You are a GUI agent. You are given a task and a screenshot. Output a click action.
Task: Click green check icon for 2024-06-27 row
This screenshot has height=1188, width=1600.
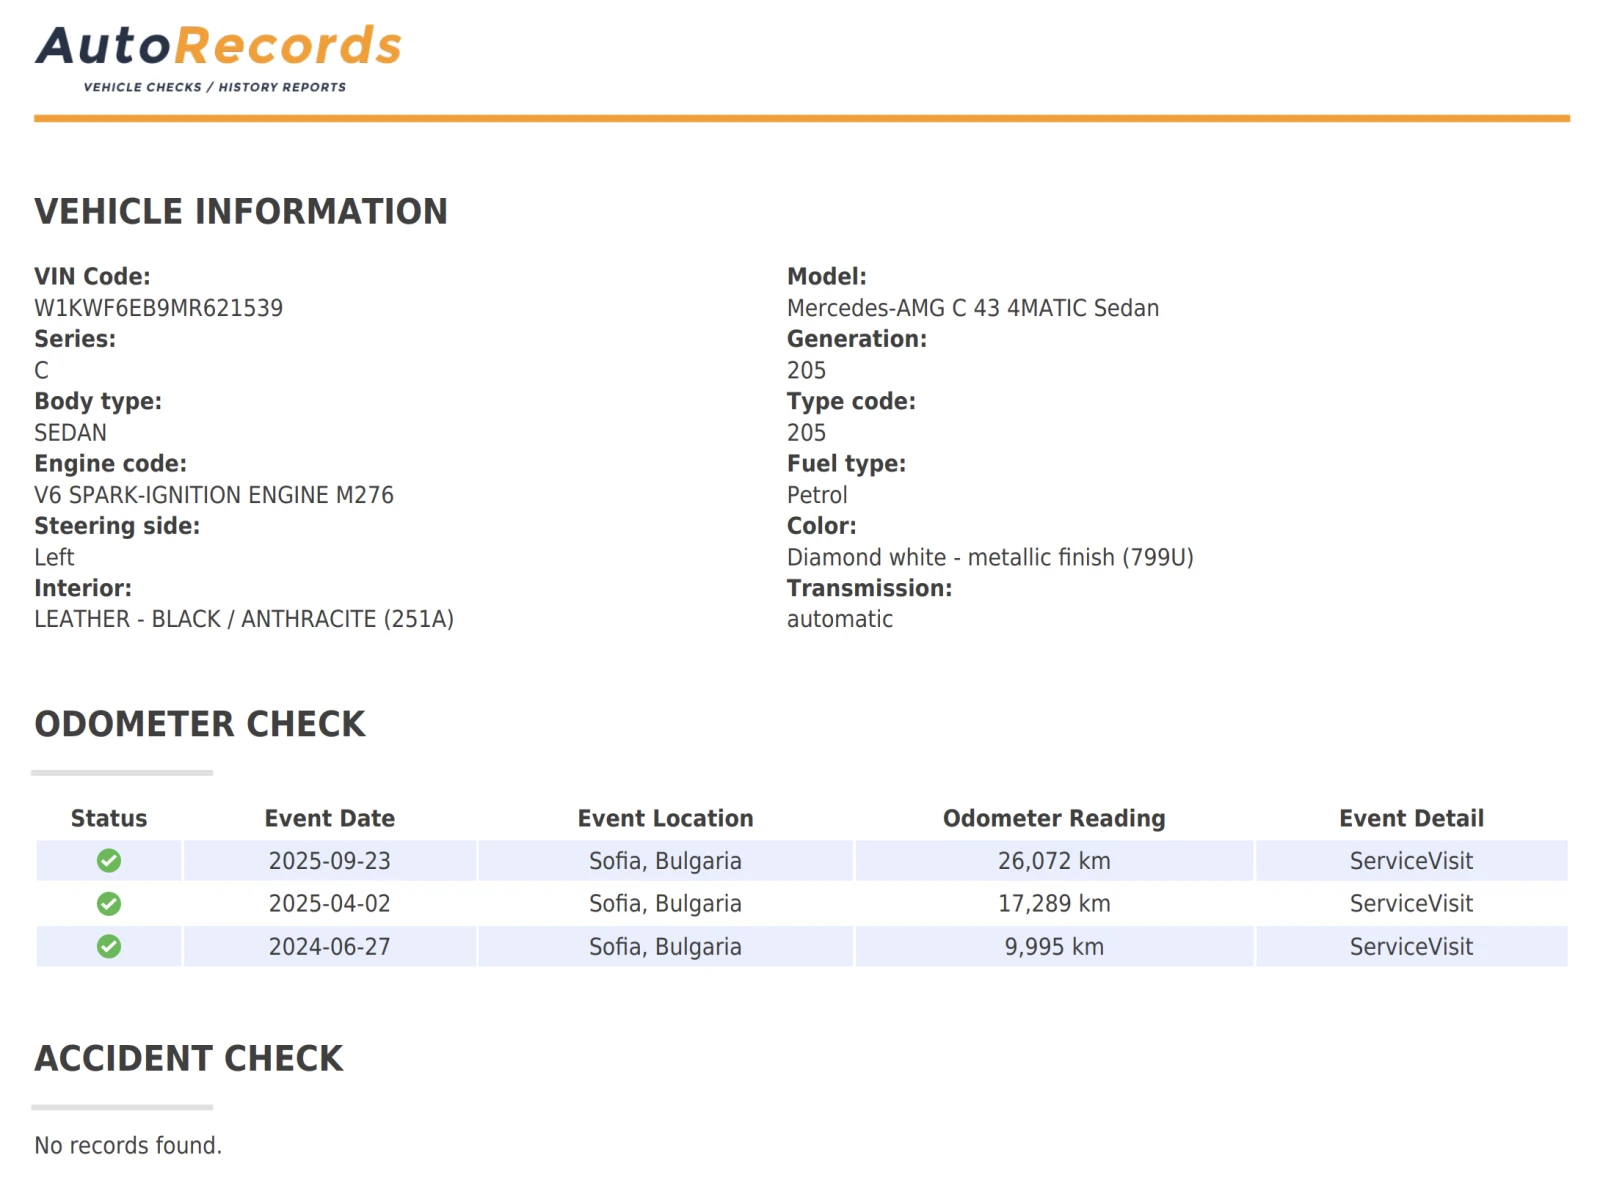[109, 946]
